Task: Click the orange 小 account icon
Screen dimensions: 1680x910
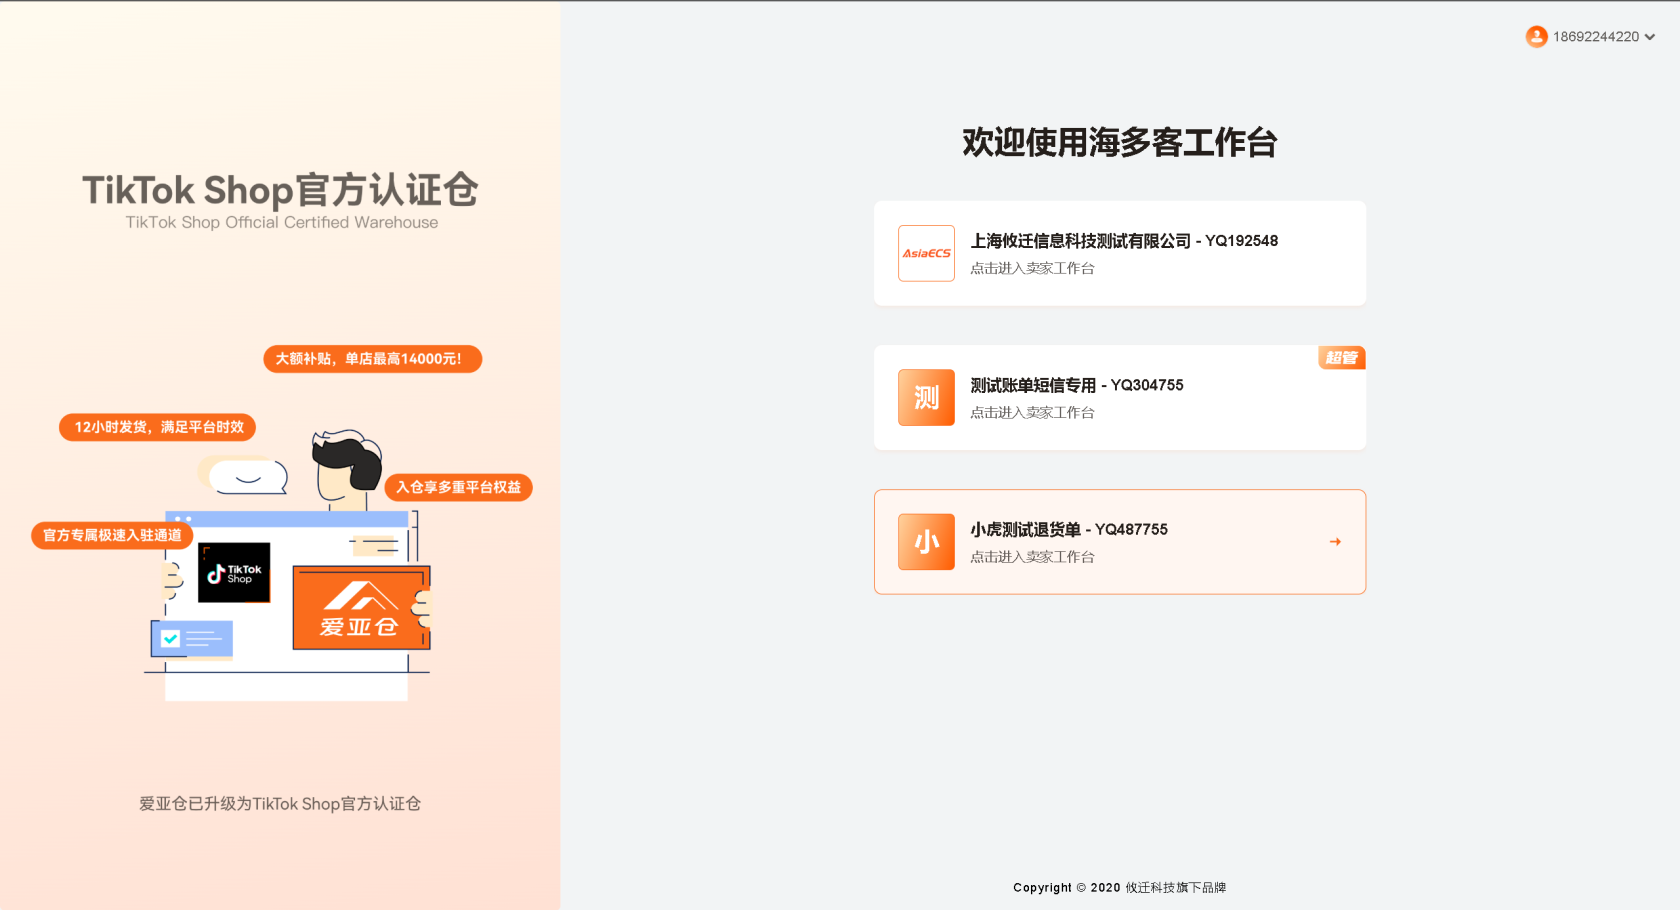Action: [x=926, y=542]
